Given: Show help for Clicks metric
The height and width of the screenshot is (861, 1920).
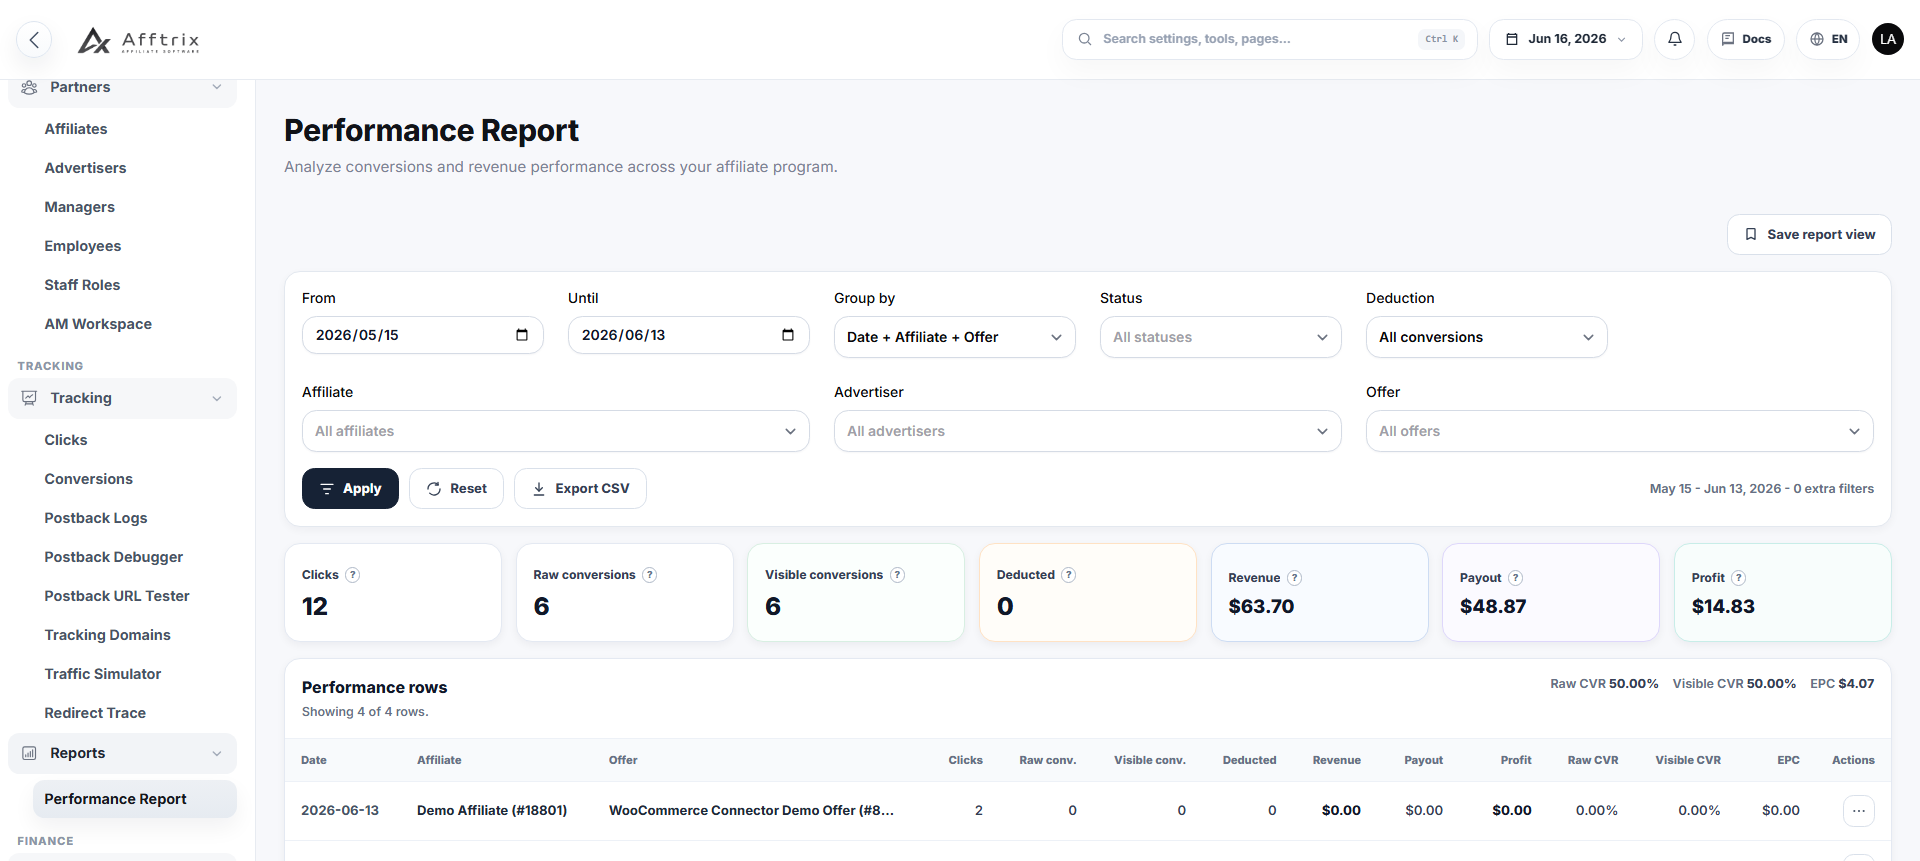Looking at the screenshot, I should click(x=352, y=575).
